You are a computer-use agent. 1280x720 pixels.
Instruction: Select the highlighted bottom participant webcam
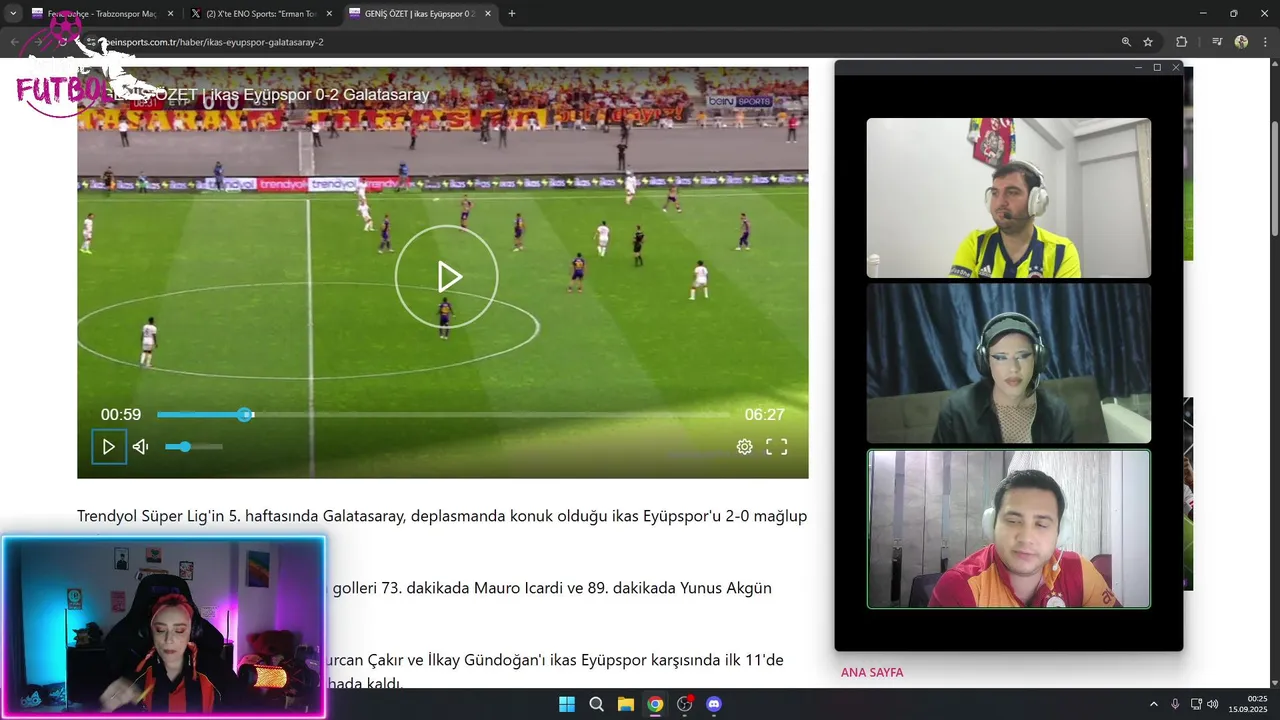(1008, 529)
